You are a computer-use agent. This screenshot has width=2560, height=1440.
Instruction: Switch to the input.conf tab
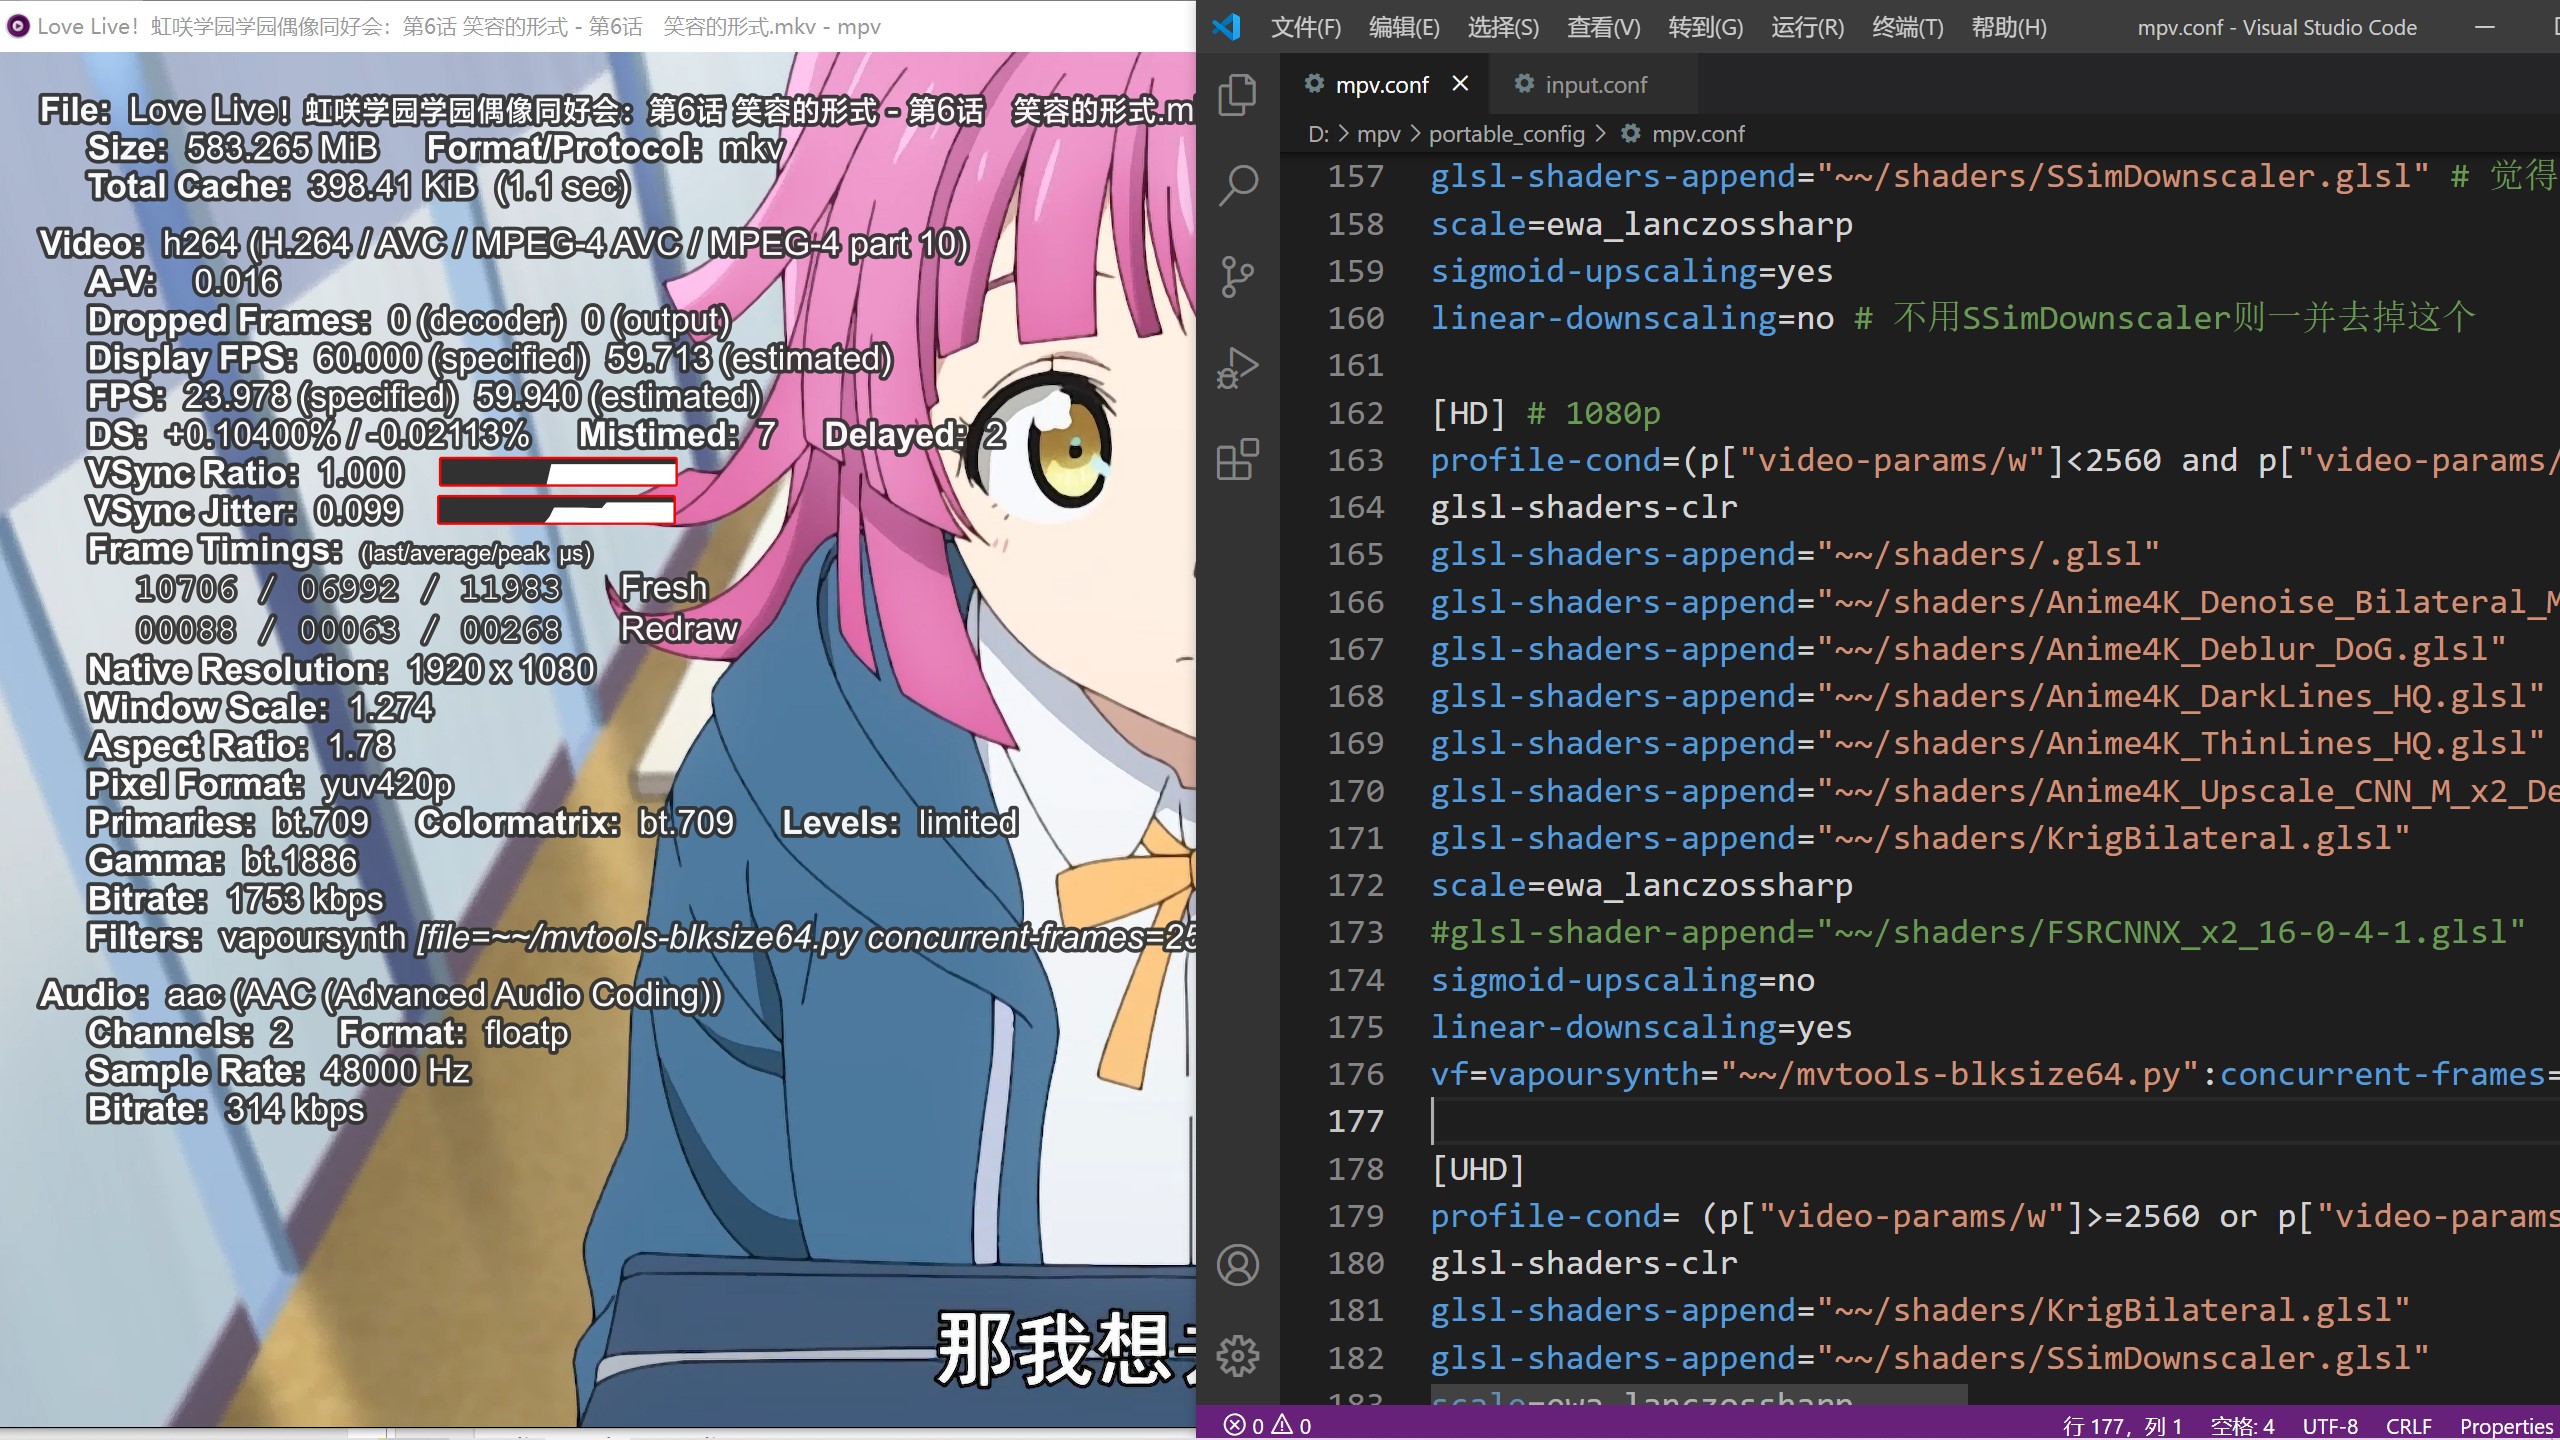point(1594,84)
